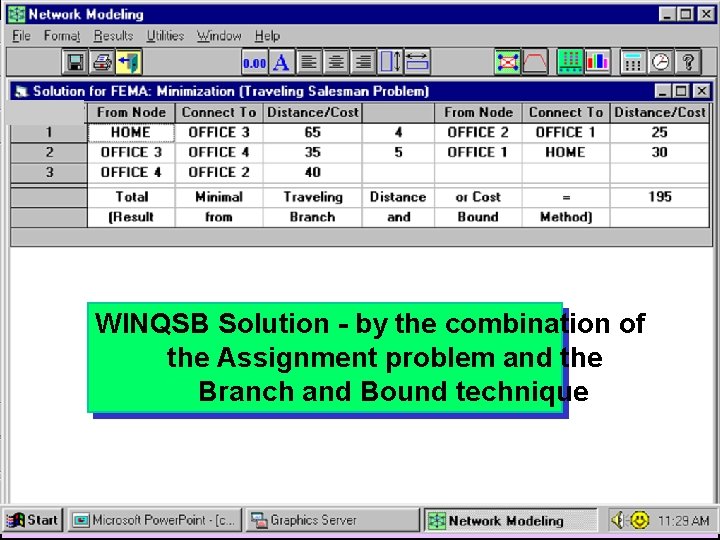720x540 pixels.
Task: Open the Results menu
Action: (113, 36)
